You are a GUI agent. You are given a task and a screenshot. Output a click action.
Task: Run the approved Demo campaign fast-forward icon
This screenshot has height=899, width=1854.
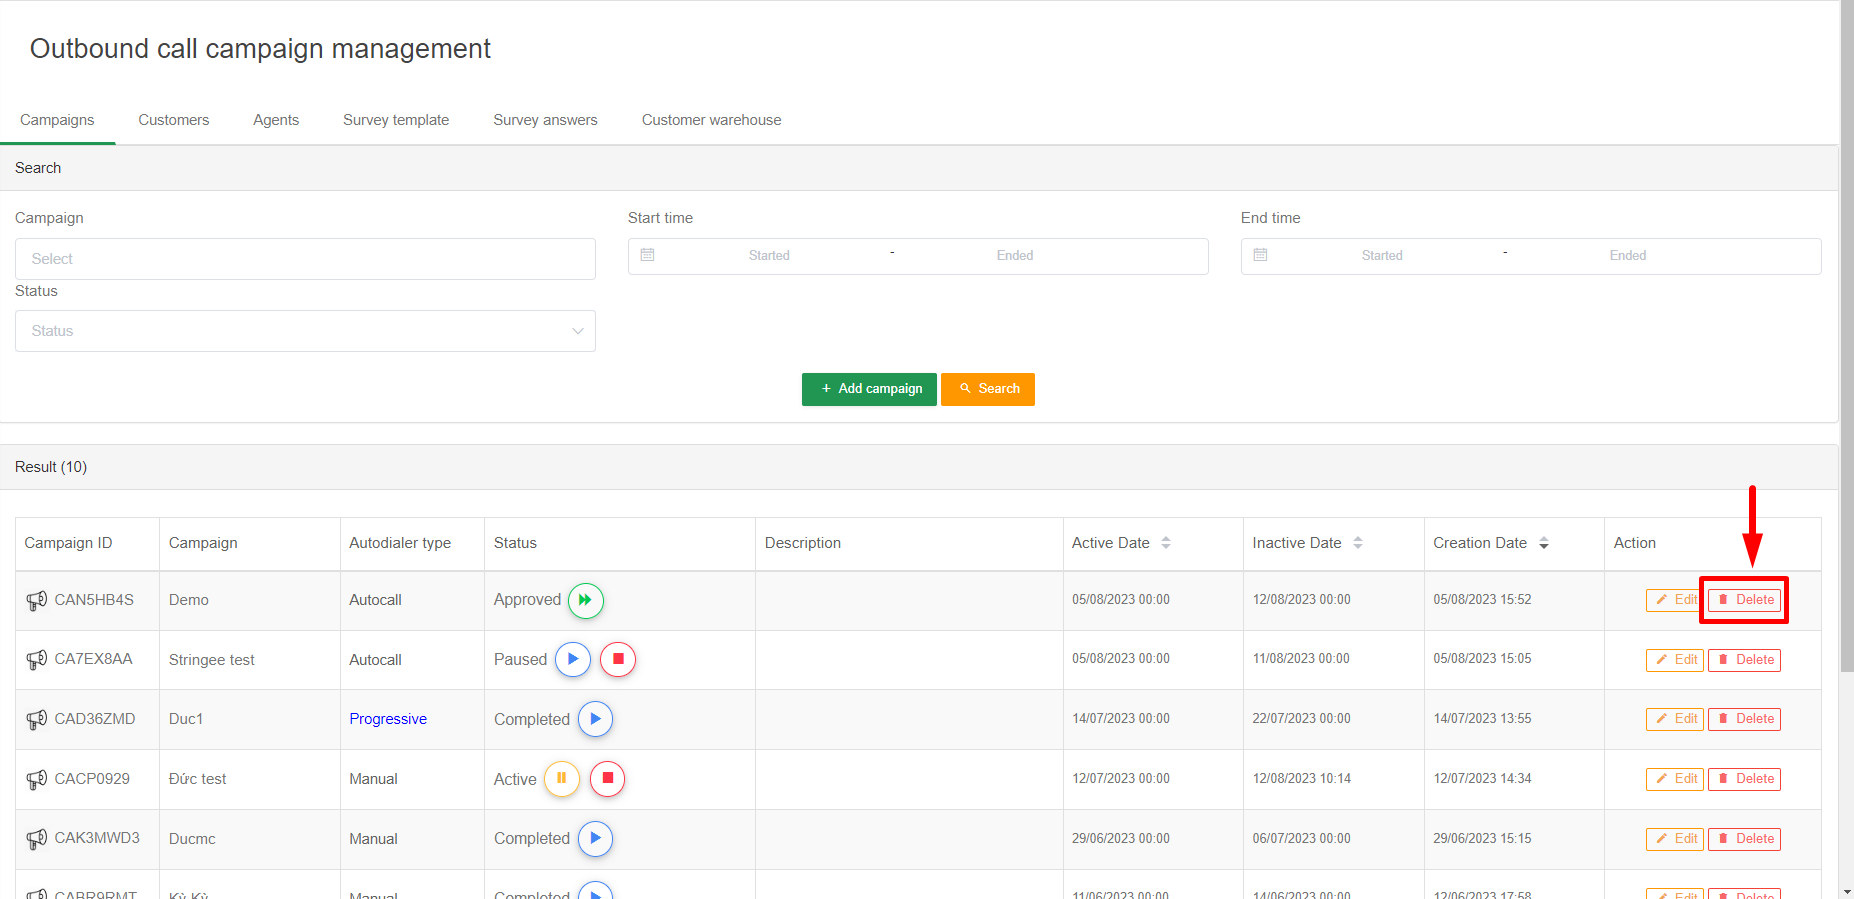(585, 600)
